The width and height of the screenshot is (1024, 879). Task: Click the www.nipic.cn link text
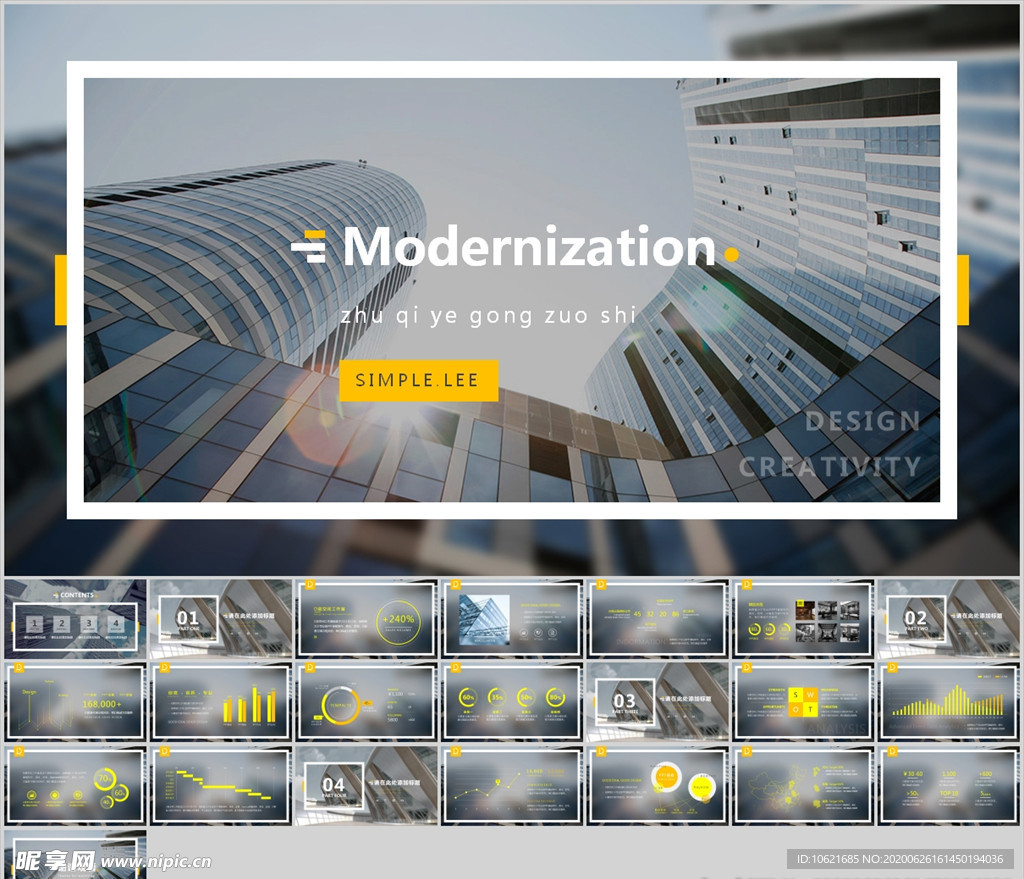(156, 861)
